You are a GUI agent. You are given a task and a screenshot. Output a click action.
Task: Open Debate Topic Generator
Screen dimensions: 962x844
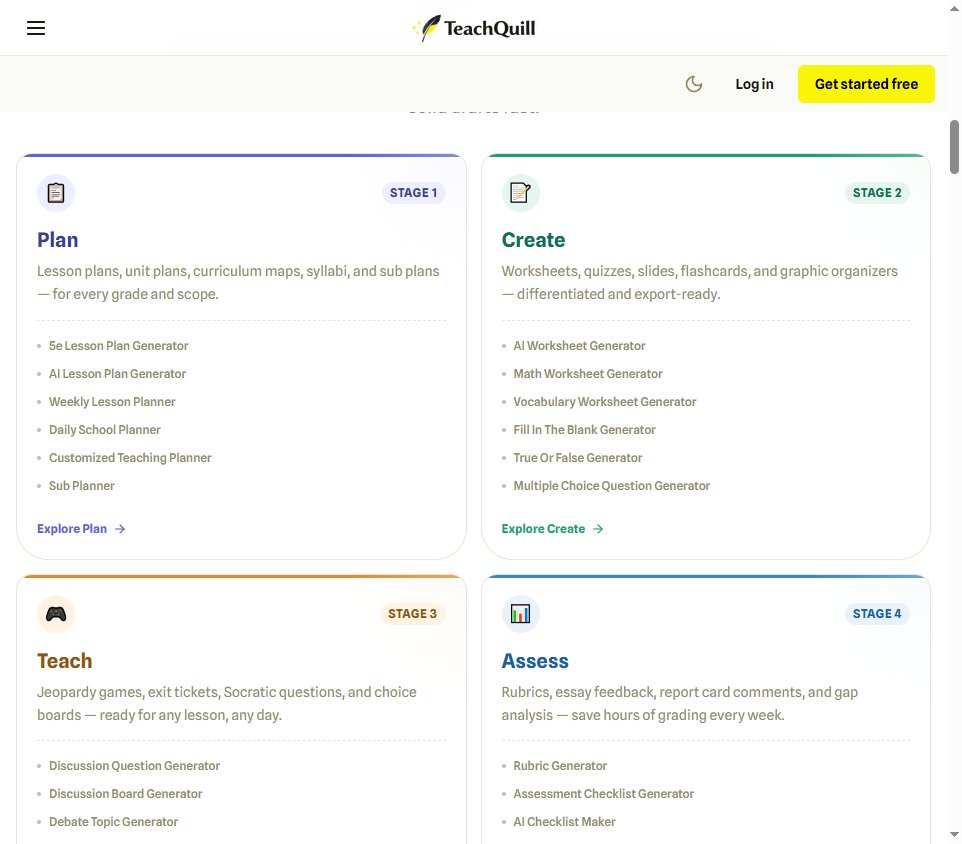(114, 822)
